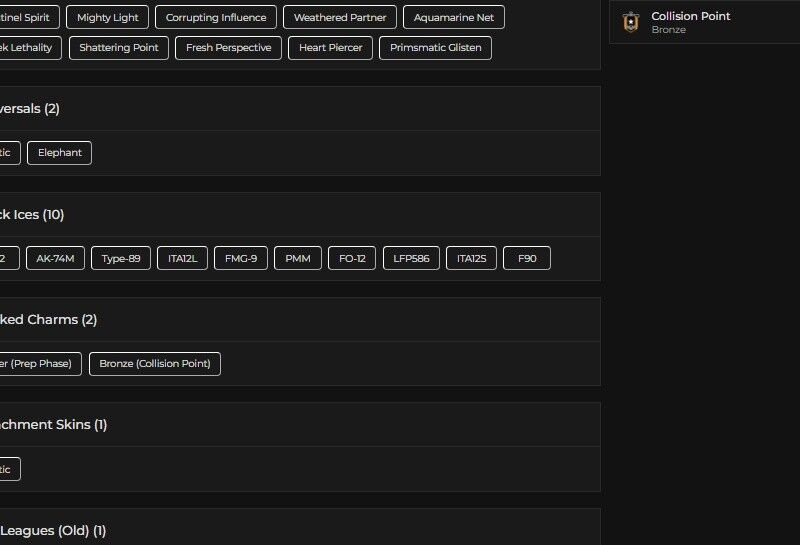Click the Collision Point charm icon
800x545 pixels.
coord(630,22)
